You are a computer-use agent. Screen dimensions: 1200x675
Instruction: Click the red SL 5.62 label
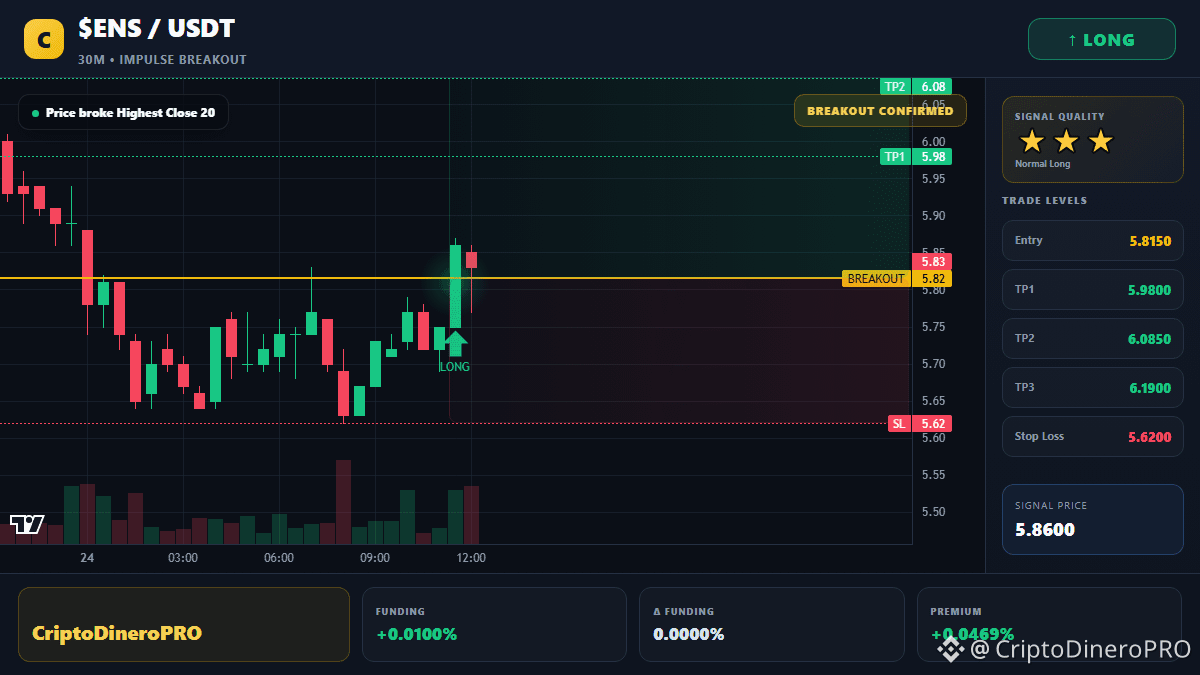[920, 424]
